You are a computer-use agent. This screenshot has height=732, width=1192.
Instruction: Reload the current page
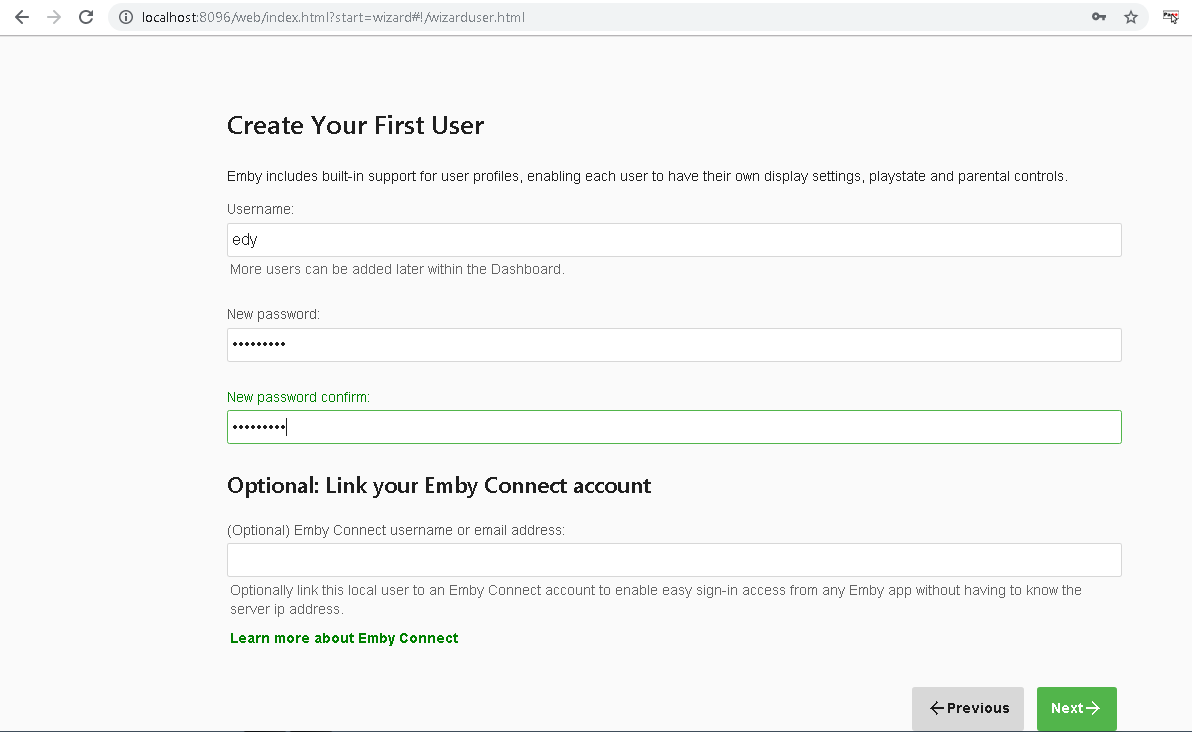point(86,17)
